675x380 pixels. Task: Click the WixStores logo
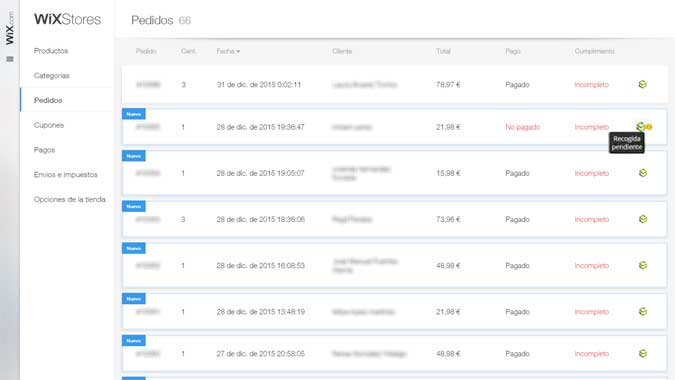click(67, 19)
